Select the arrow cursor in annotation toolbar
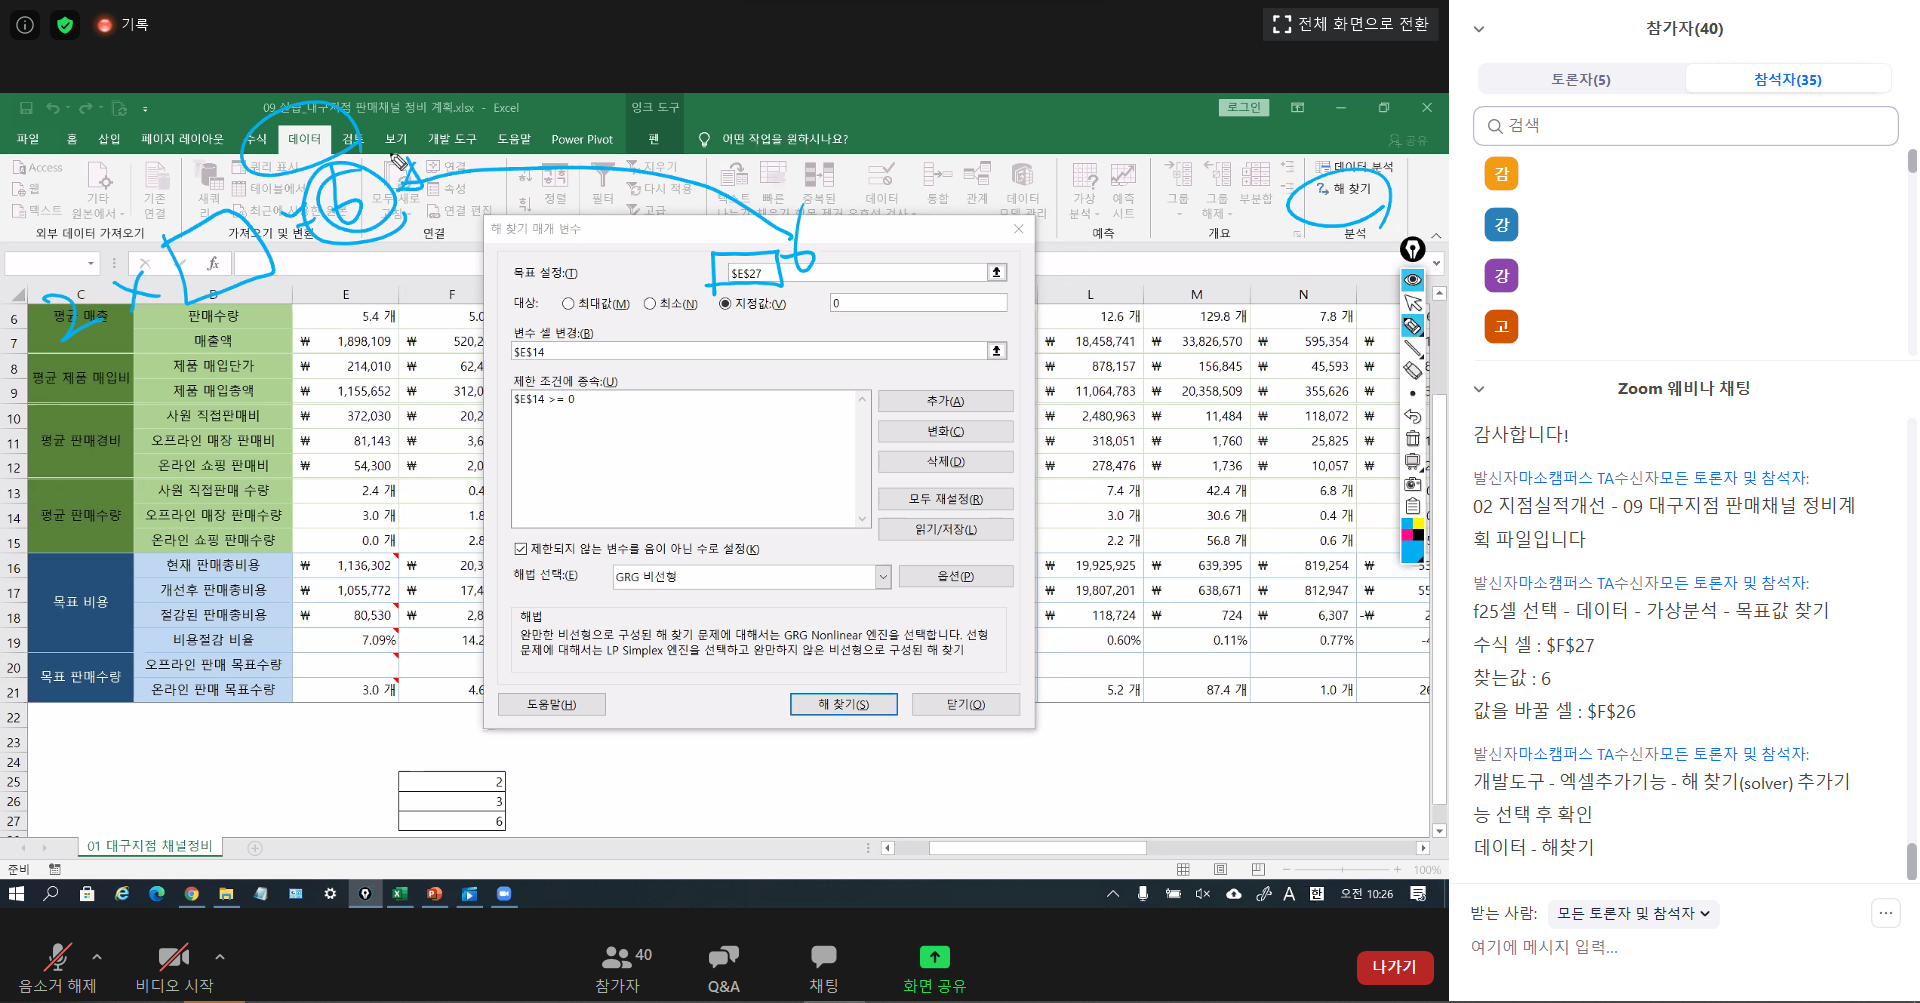The image size is (1920, 1003). pyautogui.click(x=1412, y=303)
